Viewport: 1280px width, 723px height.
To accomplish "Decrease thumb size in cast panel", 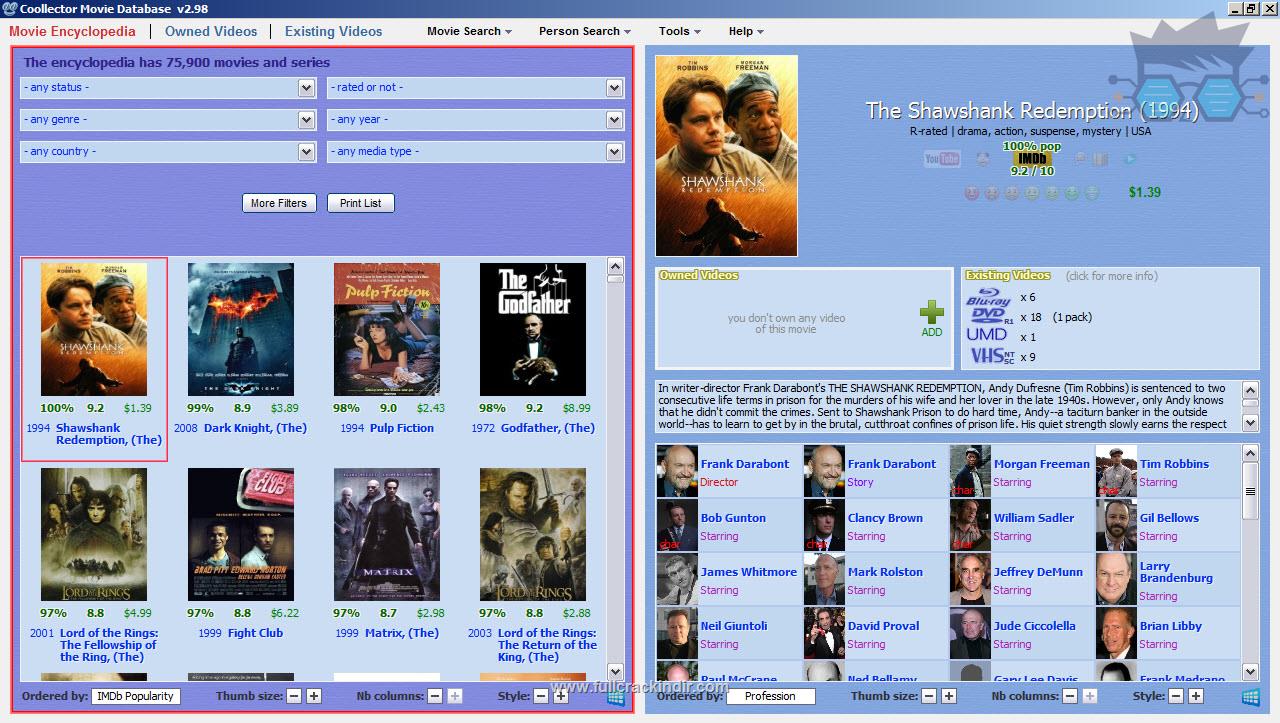I will [929, 696].
